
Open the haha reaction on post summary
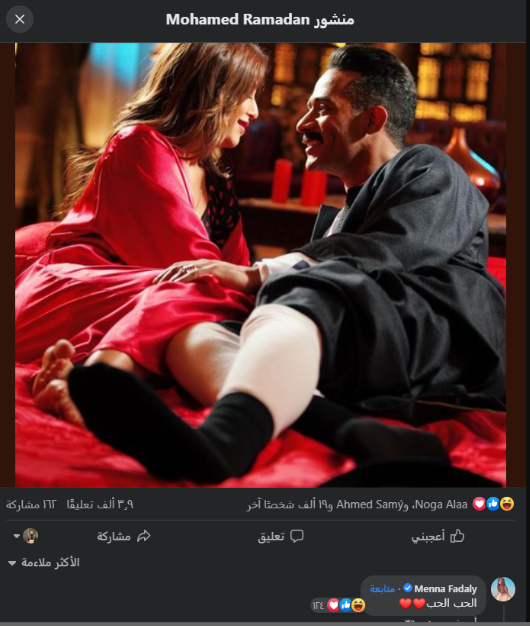coord(507,504)
